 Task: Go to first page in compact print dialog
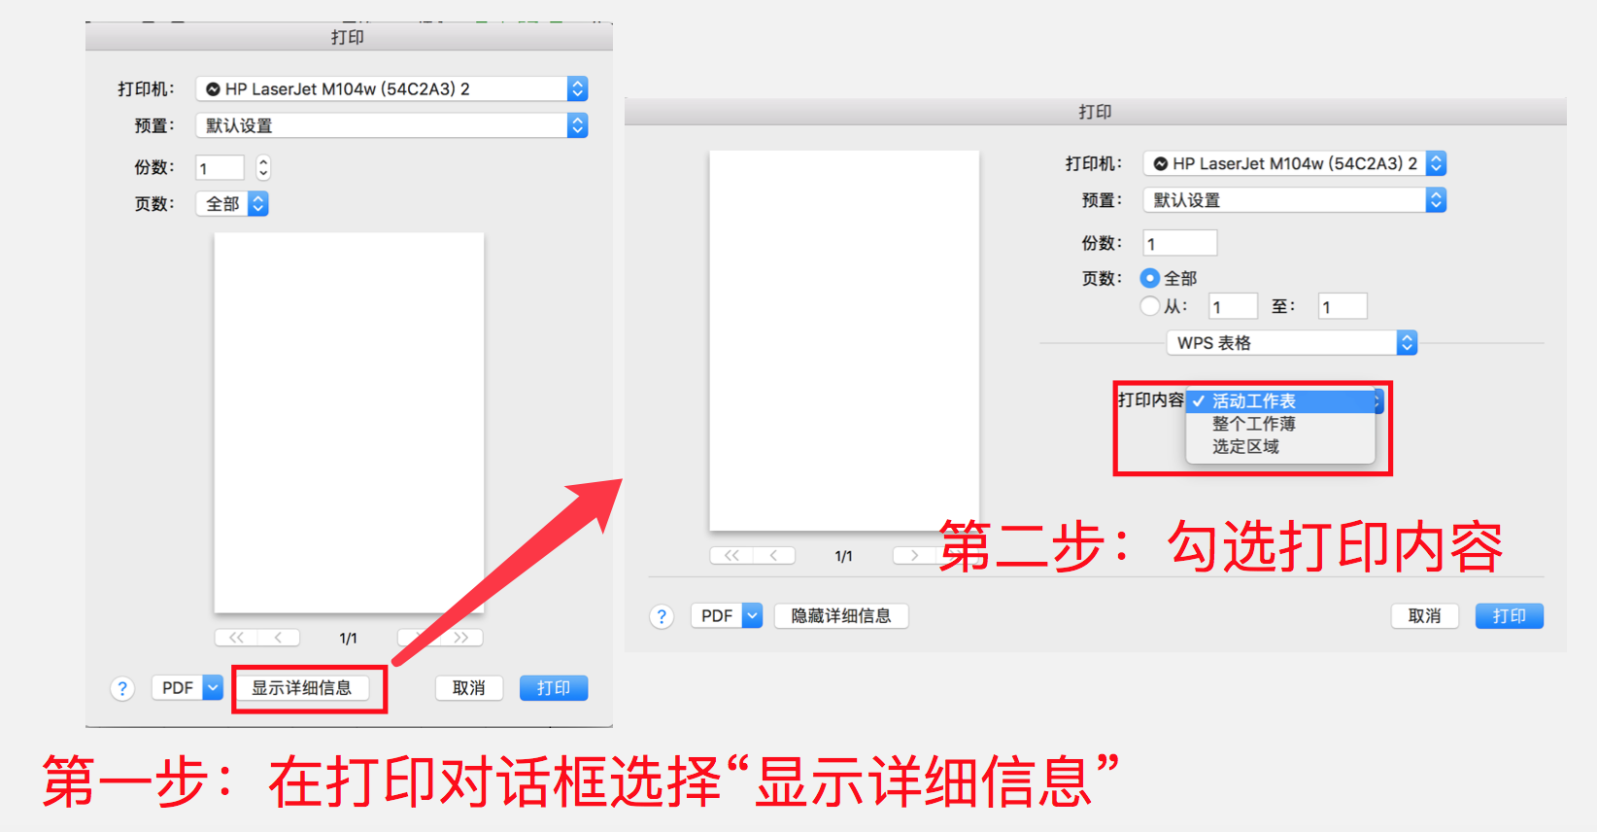point(236,638)
